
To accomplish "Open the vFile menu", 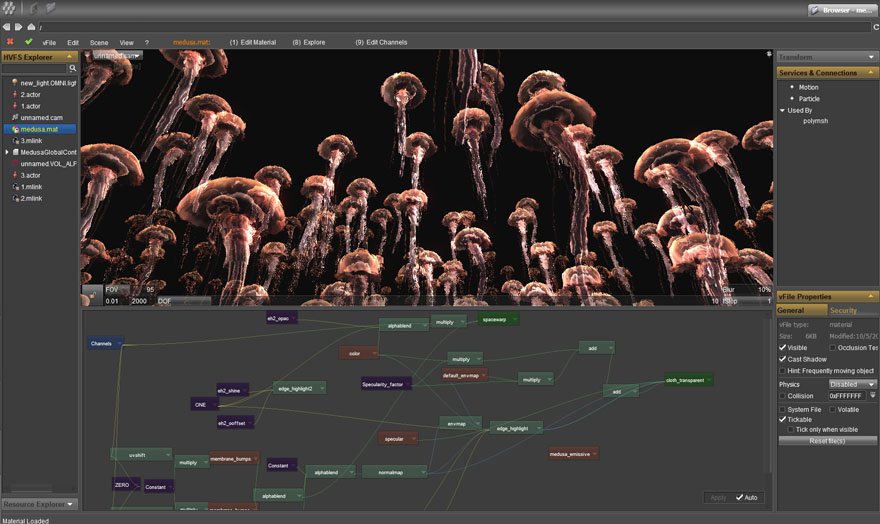I will pos(49,43).
